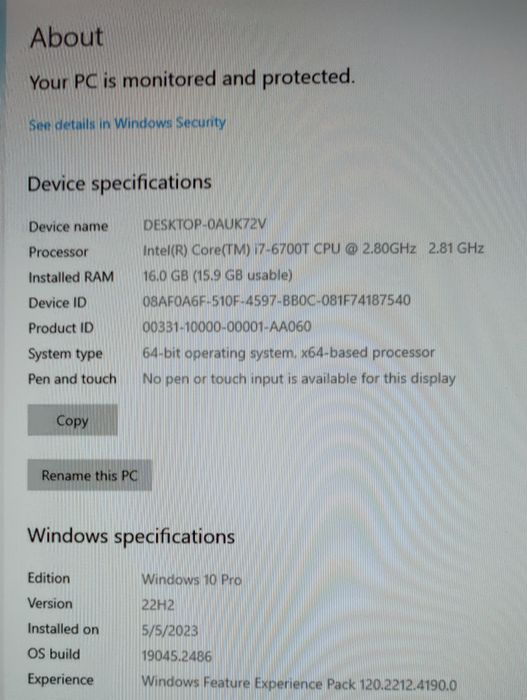Click the Installed on date 5/5/2023
Screen dimensions: 527x700
170,630
